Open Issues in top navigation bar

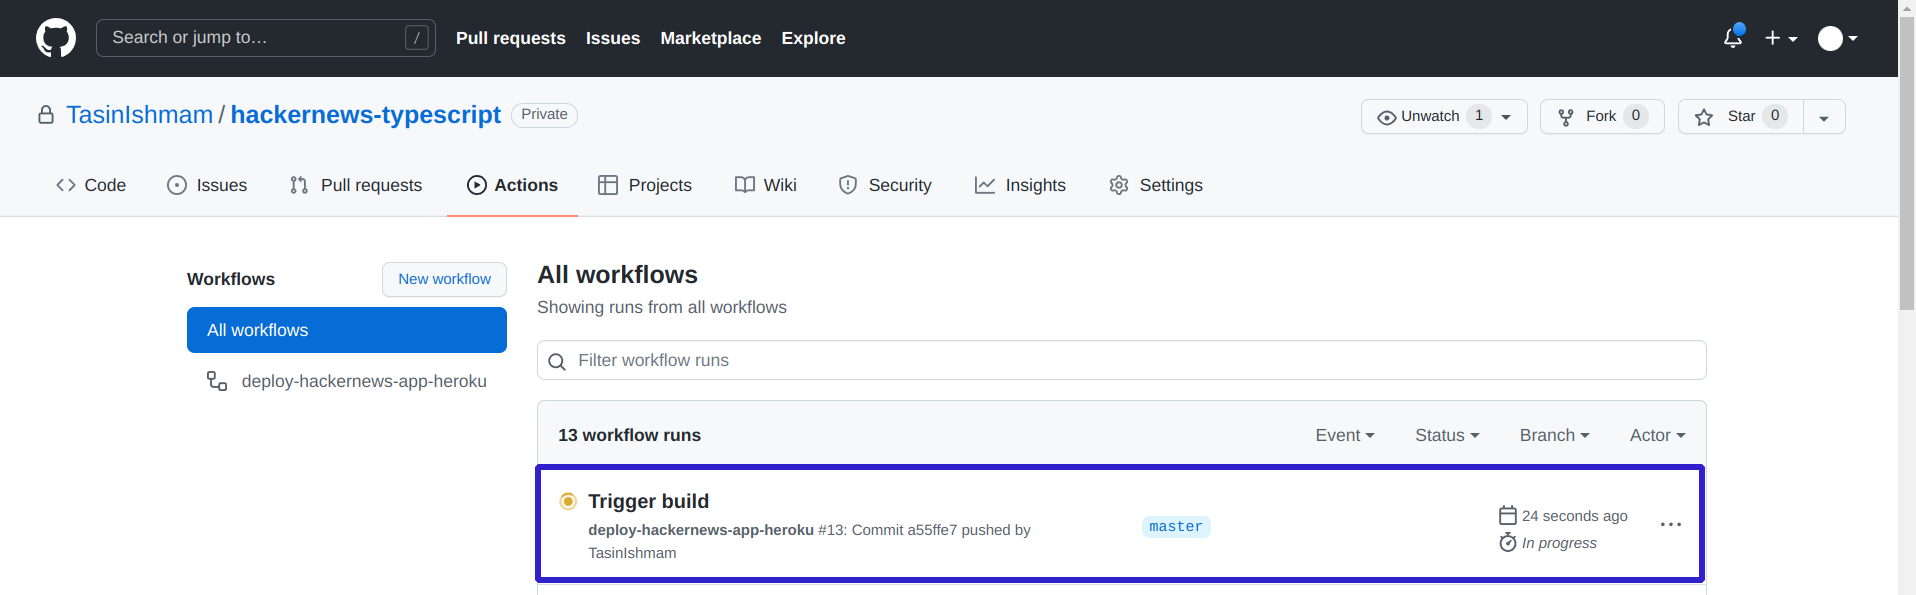[x=613, y=38]
